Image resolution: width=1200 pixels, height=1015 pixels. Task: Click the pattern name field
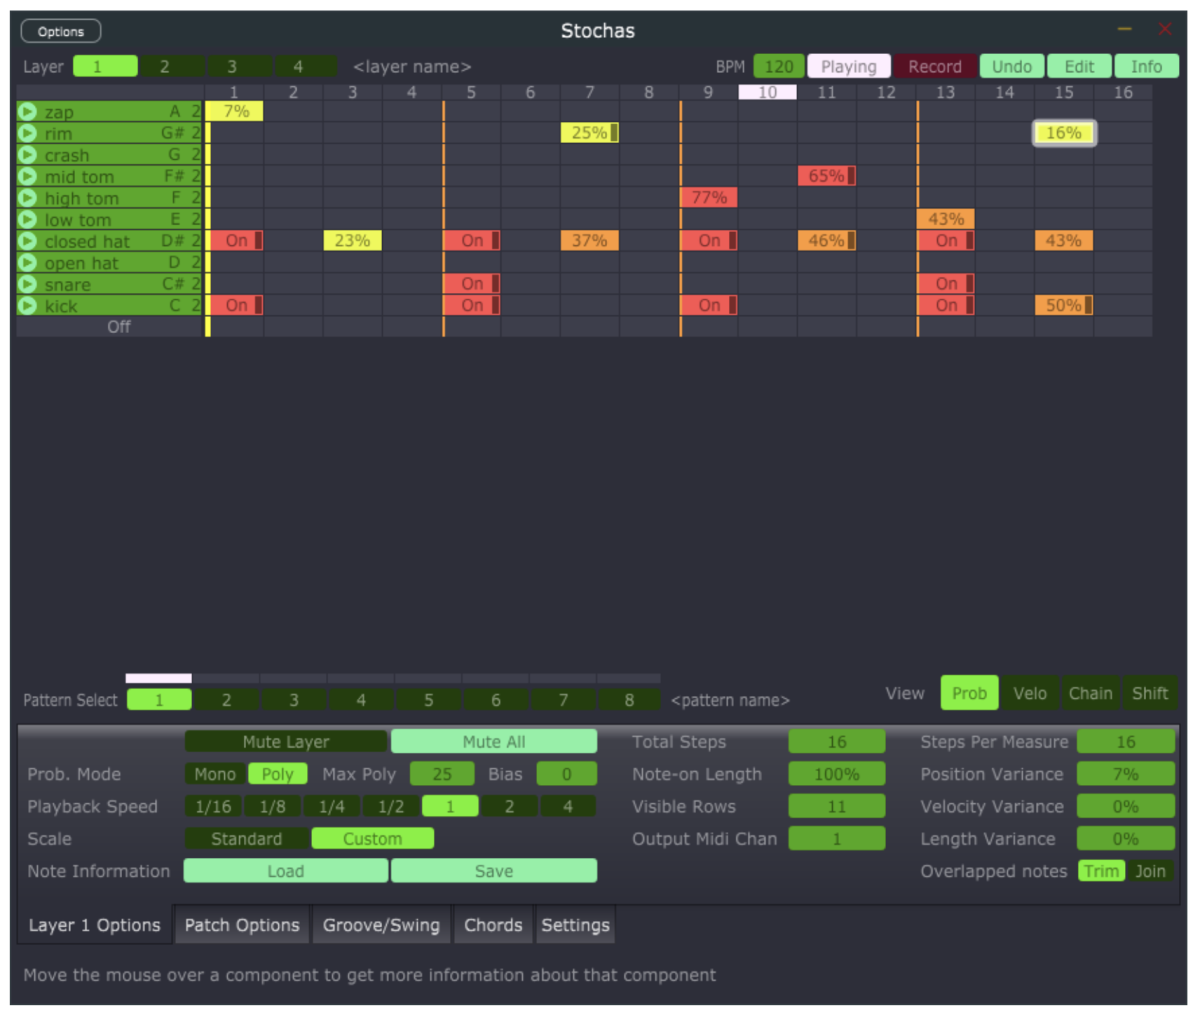pyautogui.click(x=731, y=700)
